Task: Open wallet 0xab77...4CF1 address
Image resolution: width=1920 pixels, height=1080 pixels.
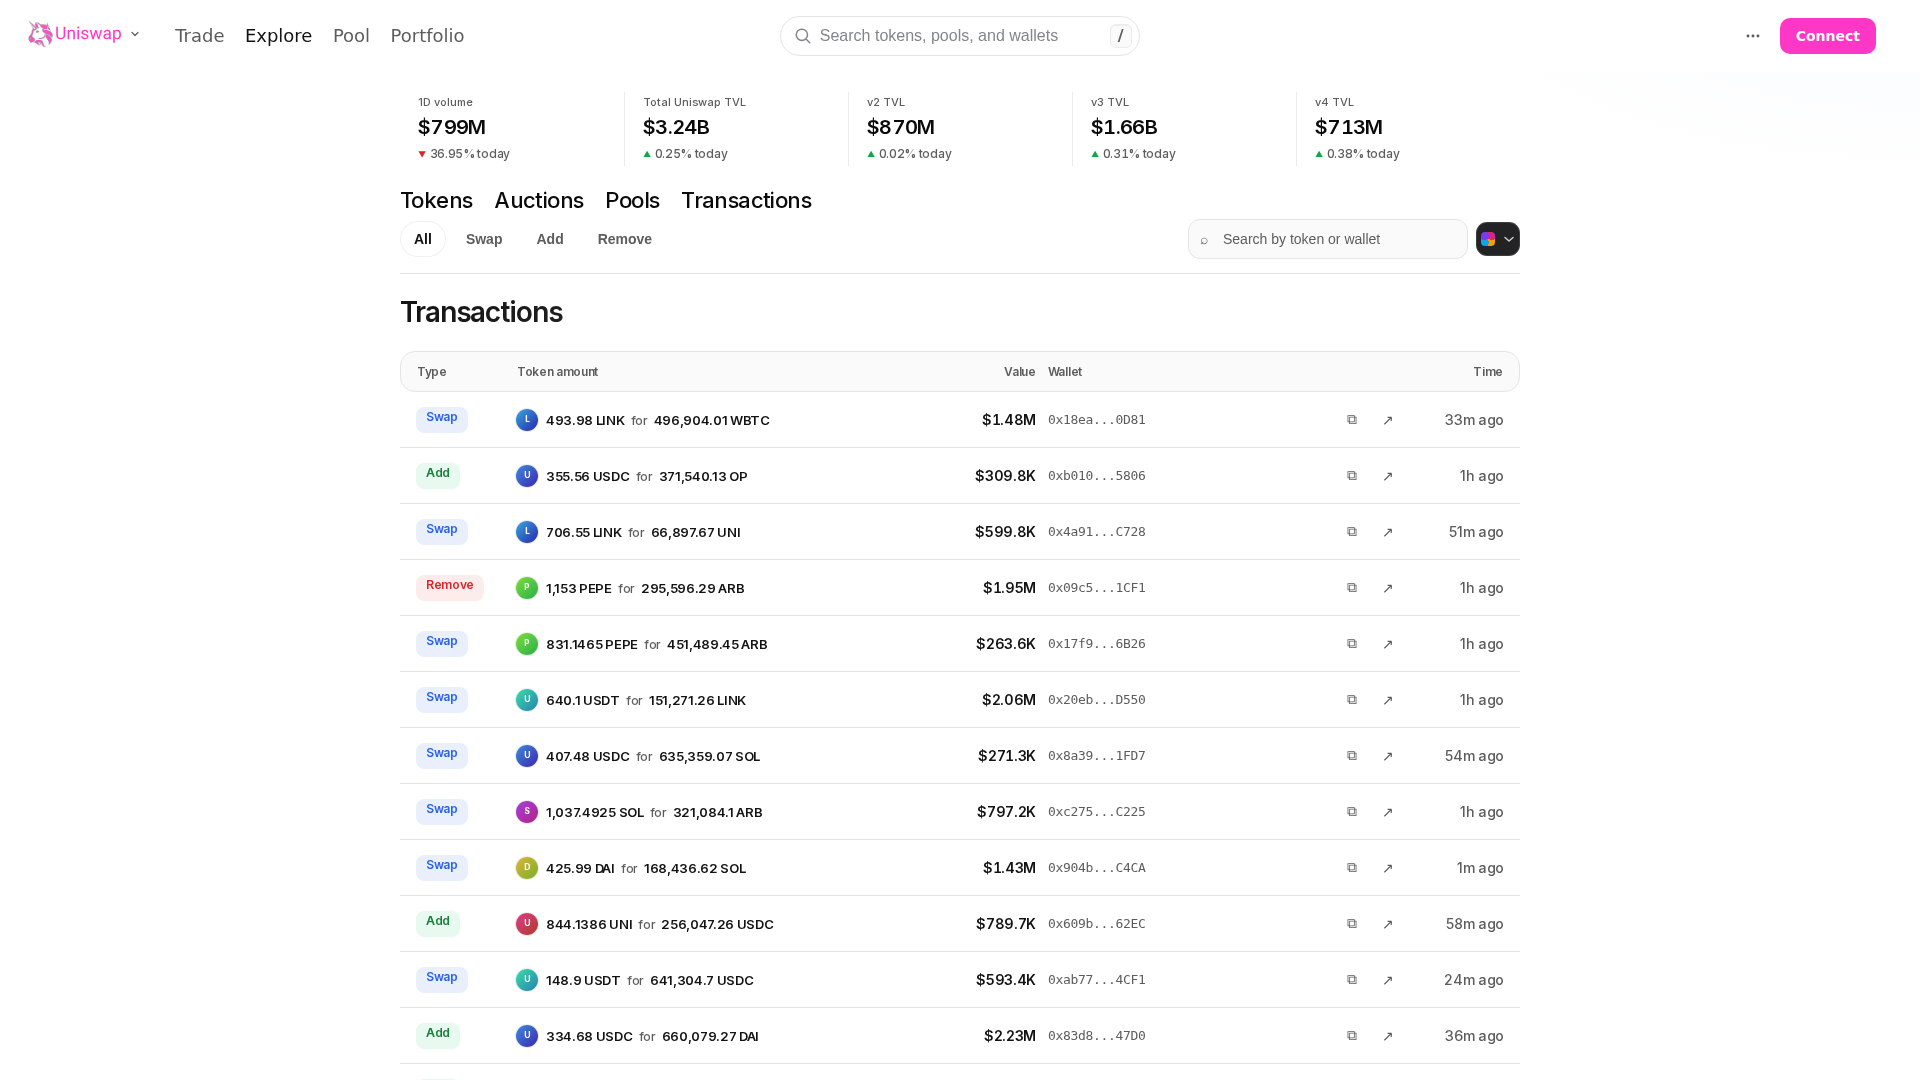Action: point(1097,980)
